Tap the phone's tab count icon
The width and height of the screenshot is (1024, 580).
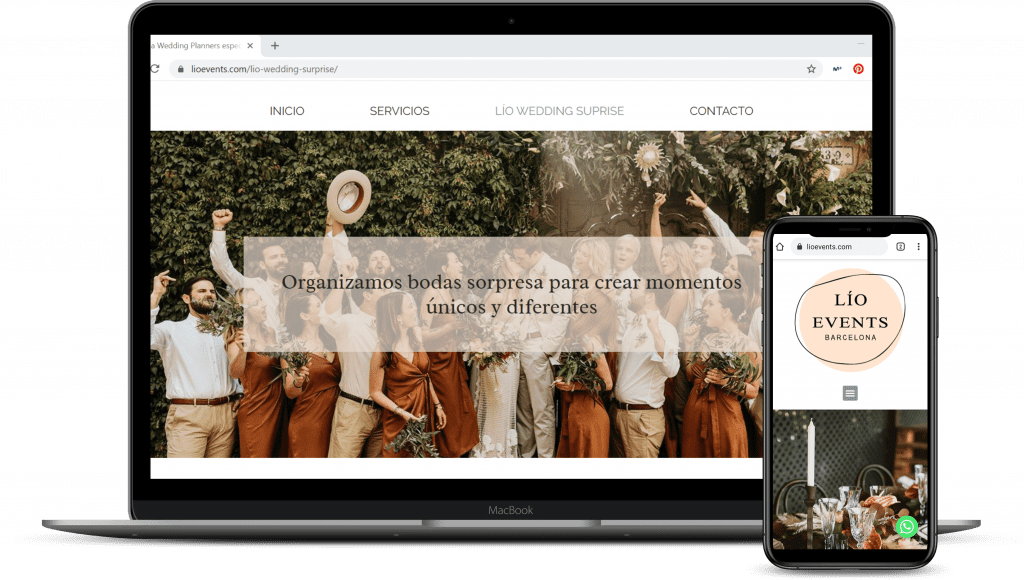900,247
